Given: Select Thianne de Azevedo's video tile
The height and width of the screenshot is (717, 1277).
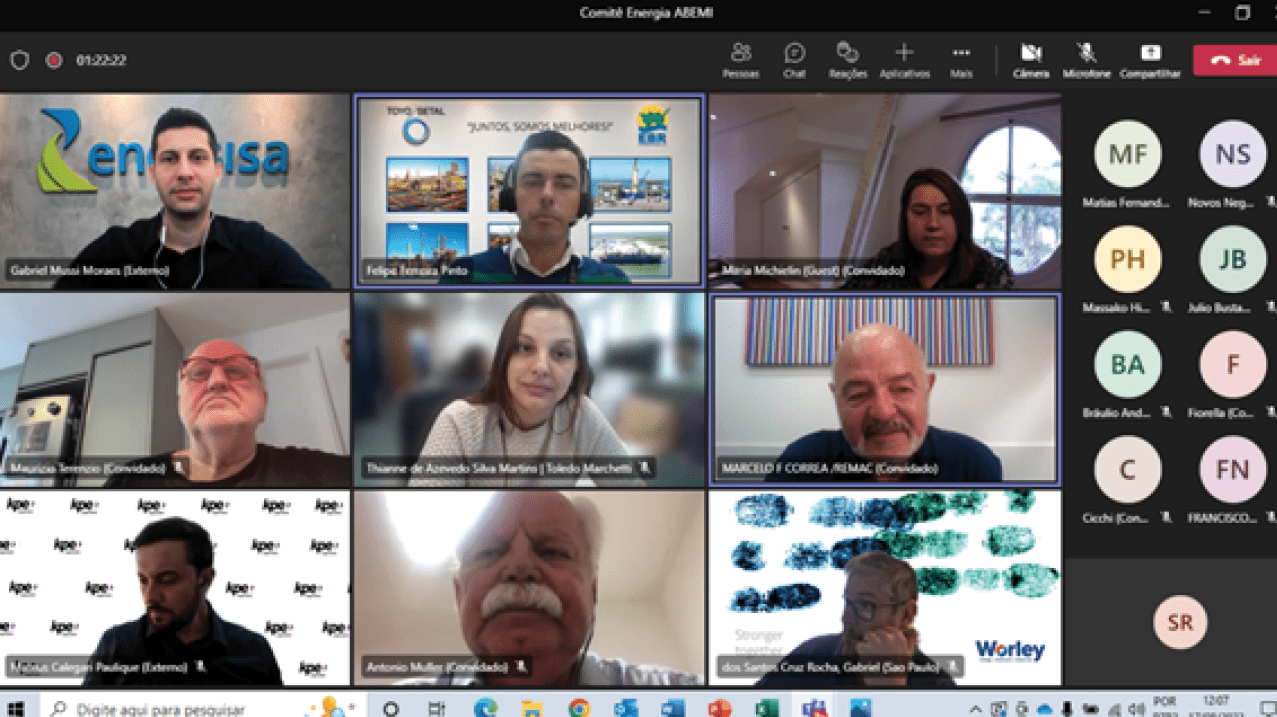Looking at the screenshot, I should pos(529,389).
